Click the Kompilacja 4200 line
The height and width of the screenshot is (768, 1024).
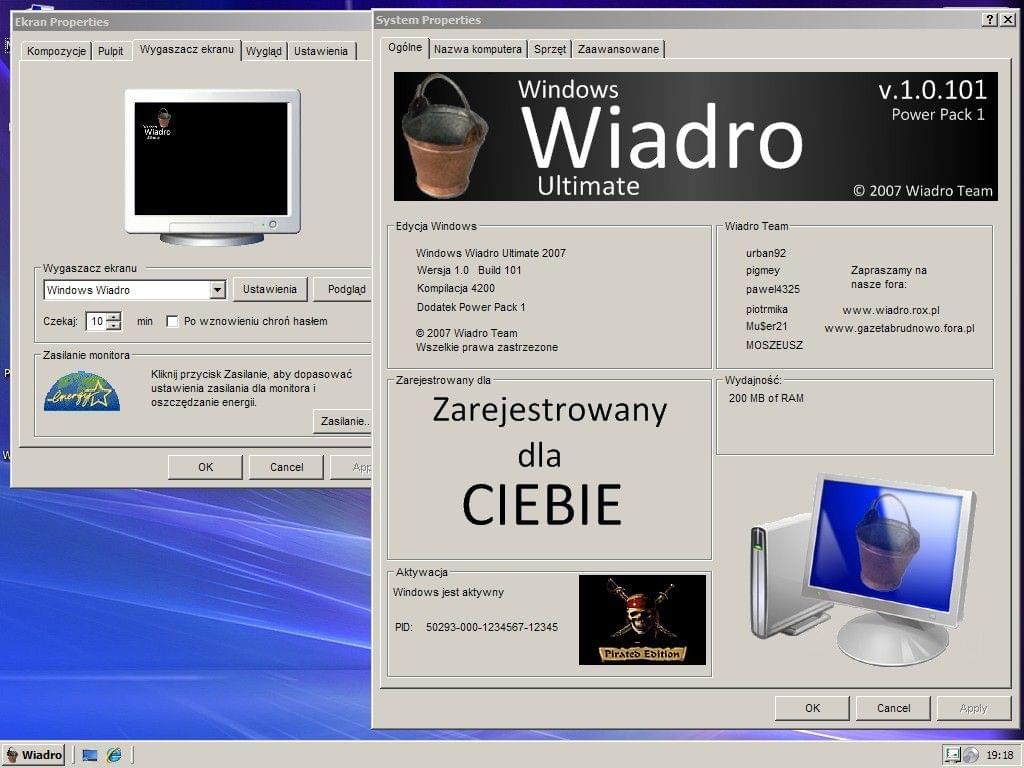pyautogui.click(x=456, y=288)
